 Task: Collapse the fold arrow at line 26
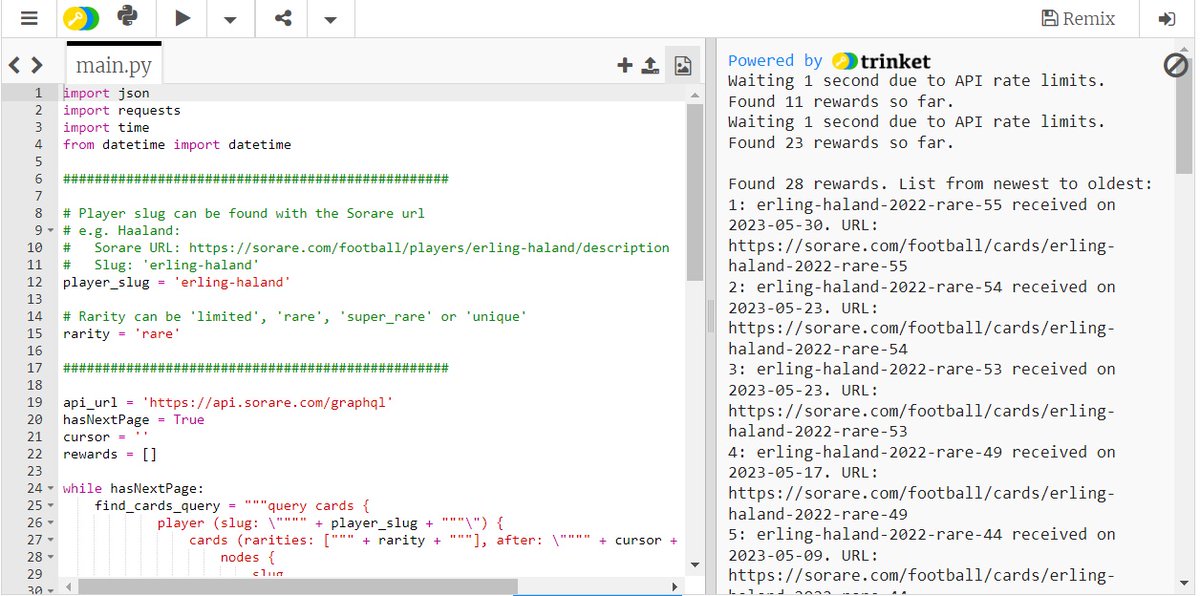click(x=52, y=523)
